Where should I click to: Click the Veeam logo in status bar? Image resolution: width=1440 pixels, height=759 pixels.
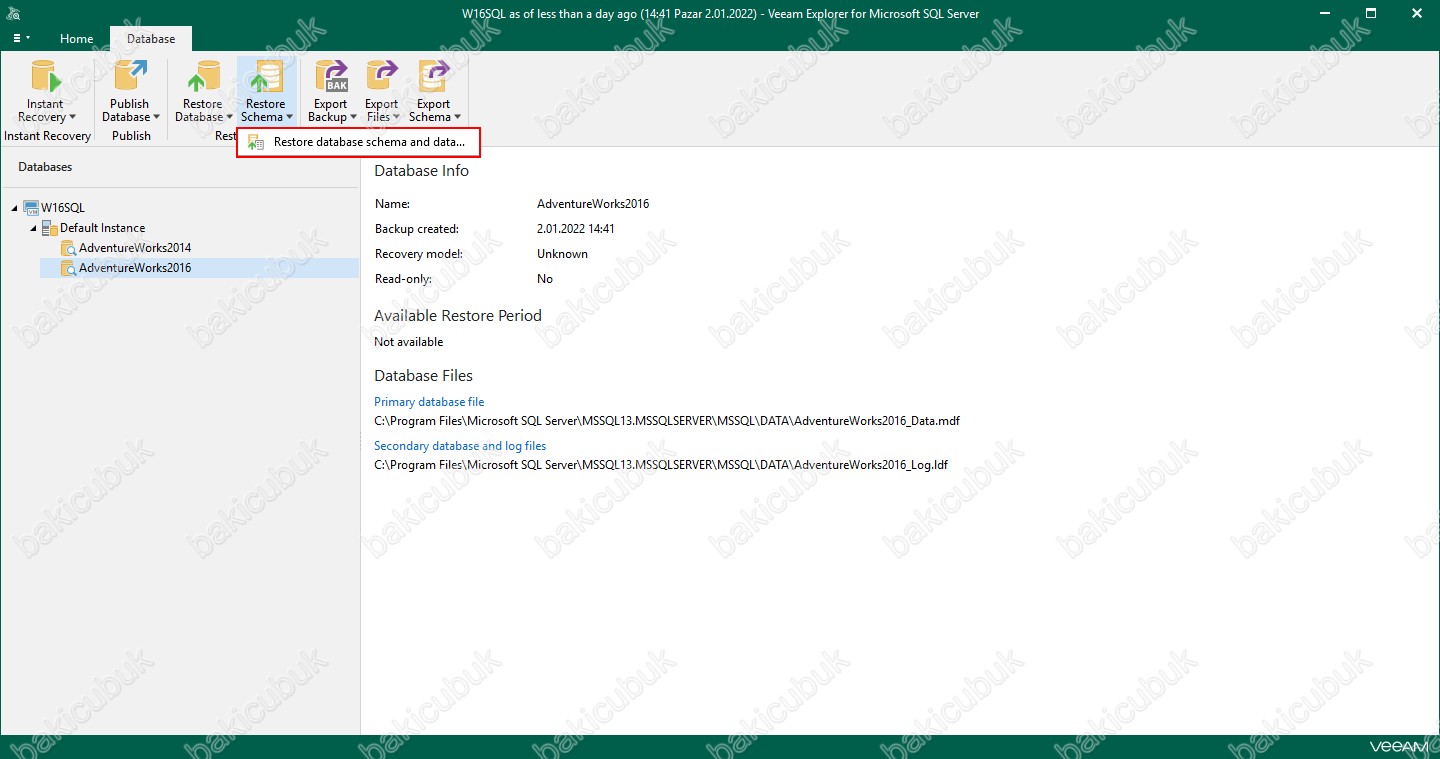[1396, 746]
